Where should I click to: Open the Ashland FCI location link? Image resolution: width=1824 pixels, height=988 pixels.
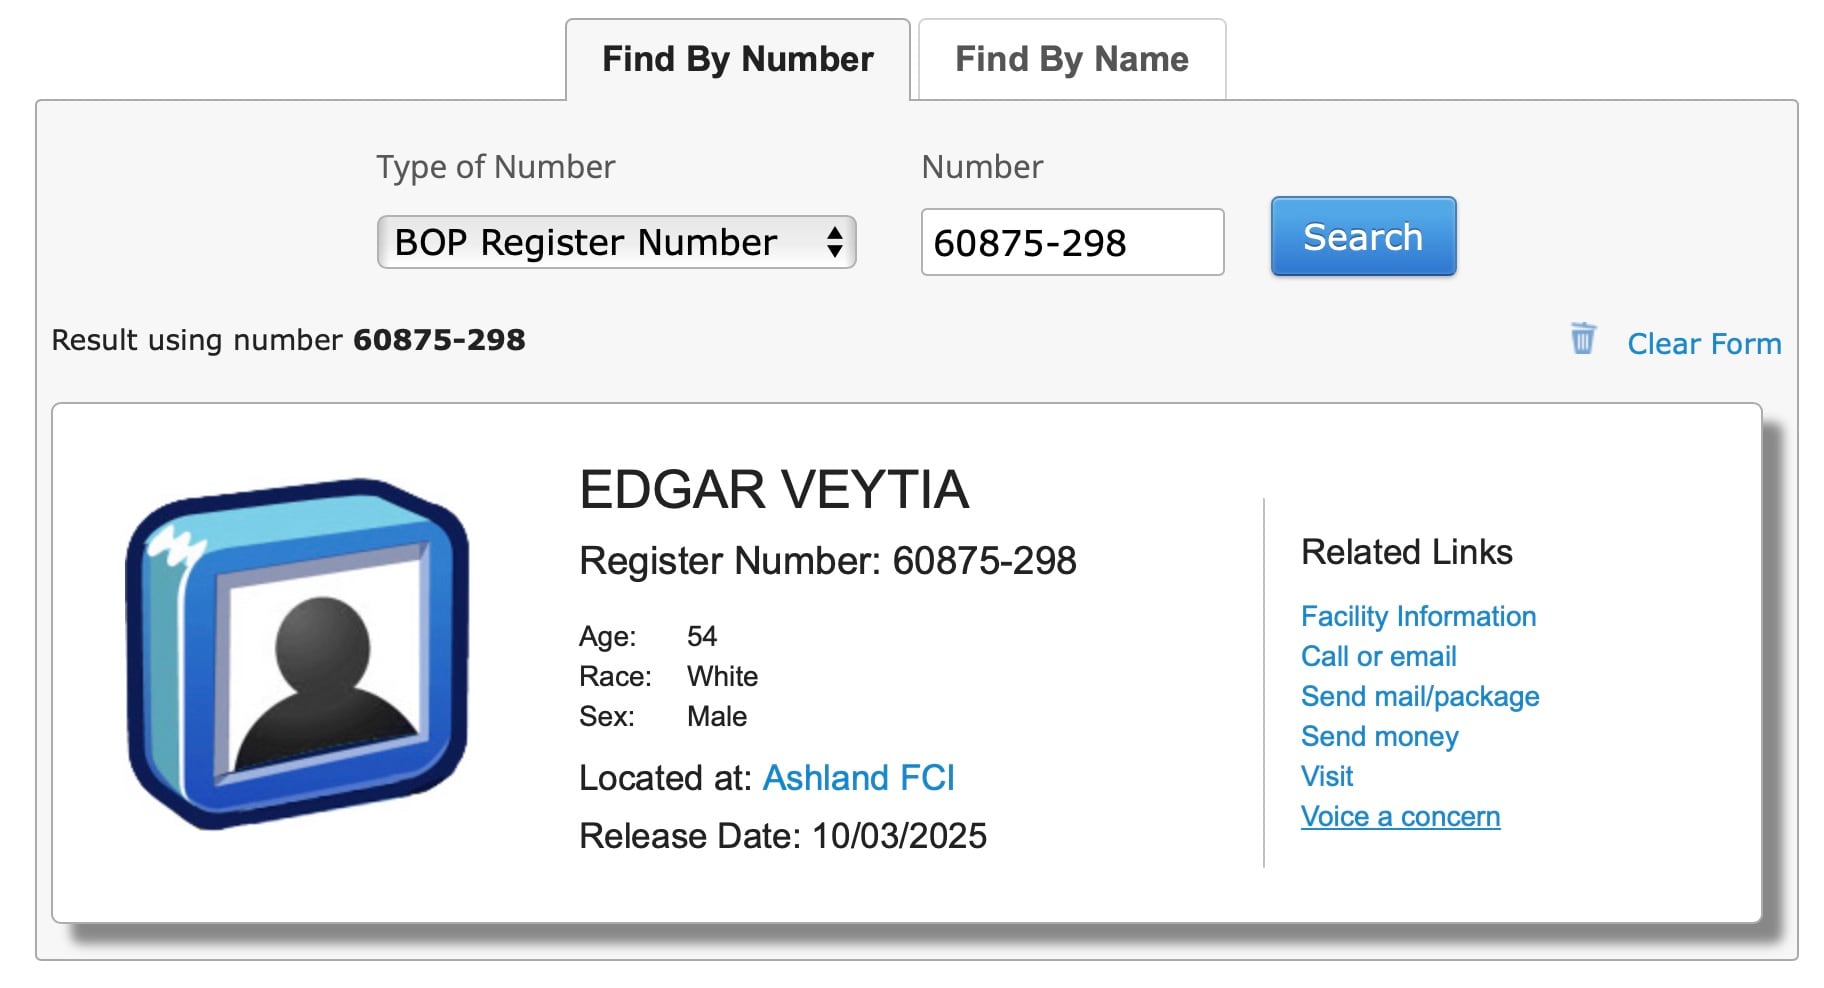tap(858, 778)
